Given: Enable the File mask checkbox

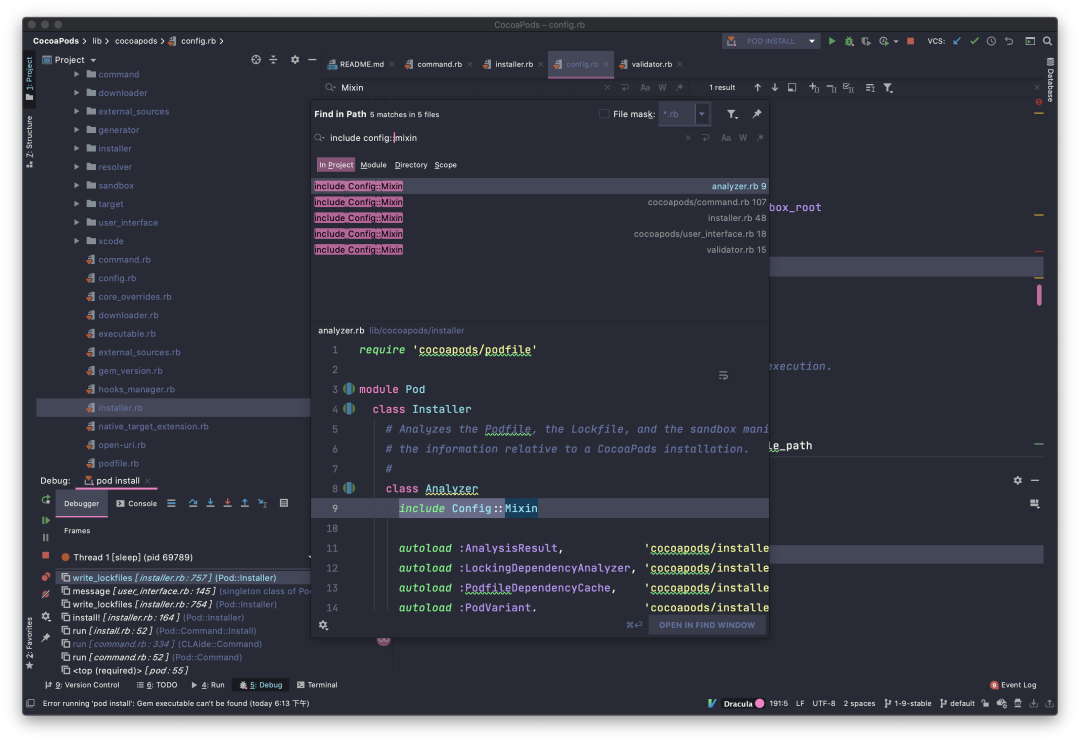Looking at the screenshot, I should click(x=604, y=114).
